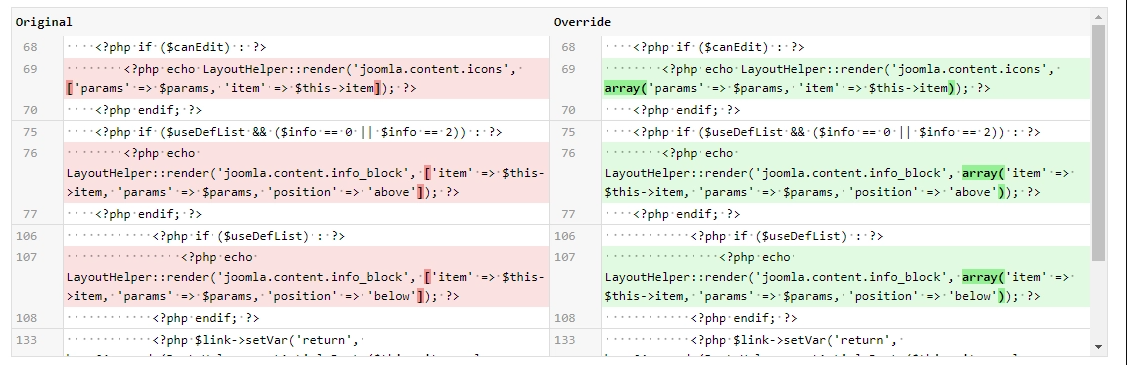Click line number 69 in Original pane
This screenshot has width=1127, height=365.
click(x=29, y=69)
